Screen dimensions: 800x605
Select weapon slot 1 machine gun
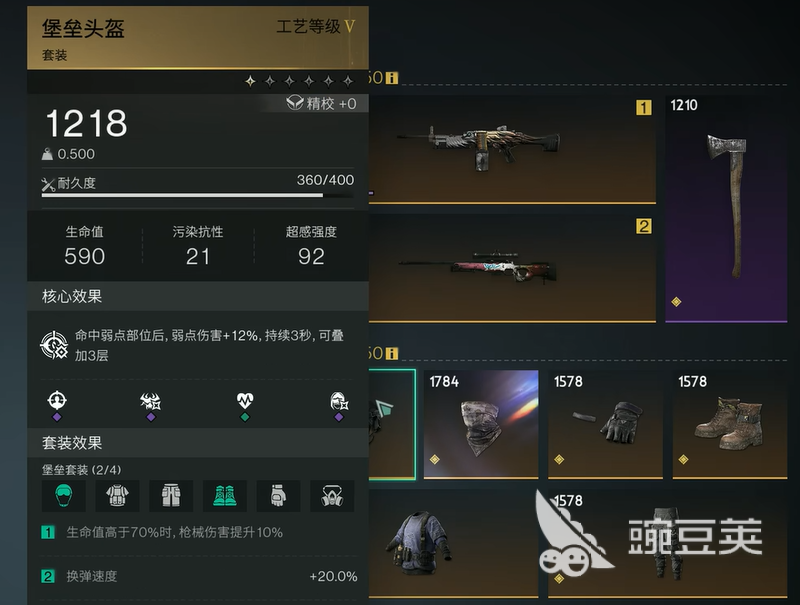512,149
